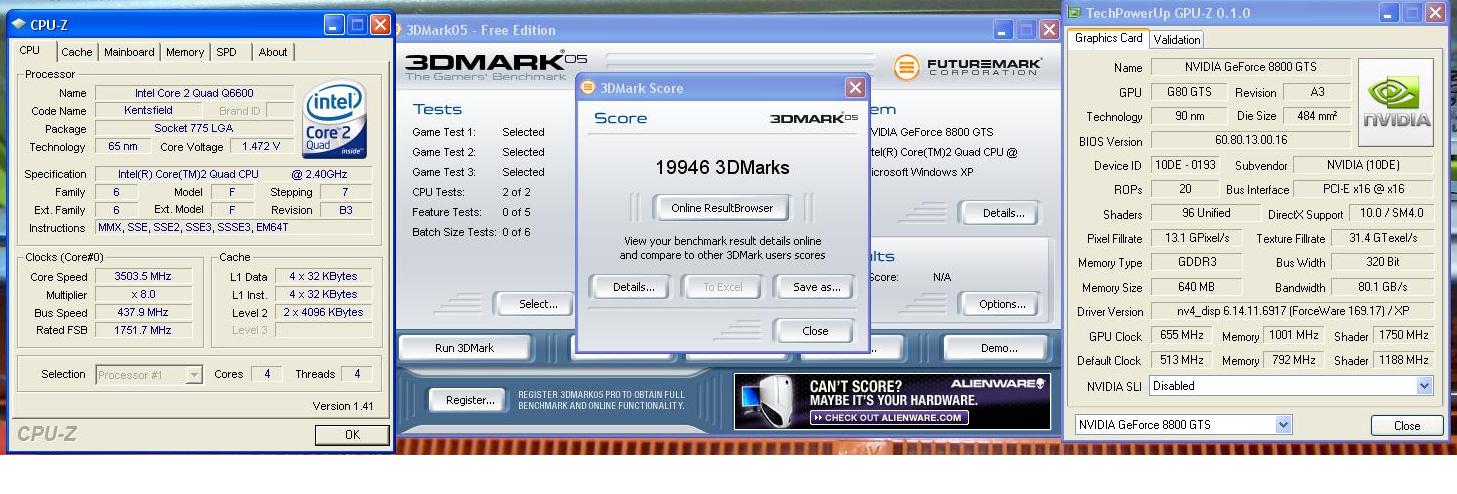Image resolution: width=1457 pixels, height=494 pixels.
Task: Click the processor name field Intel Core 2 Quad Q6600
Action: click(195, 93)
